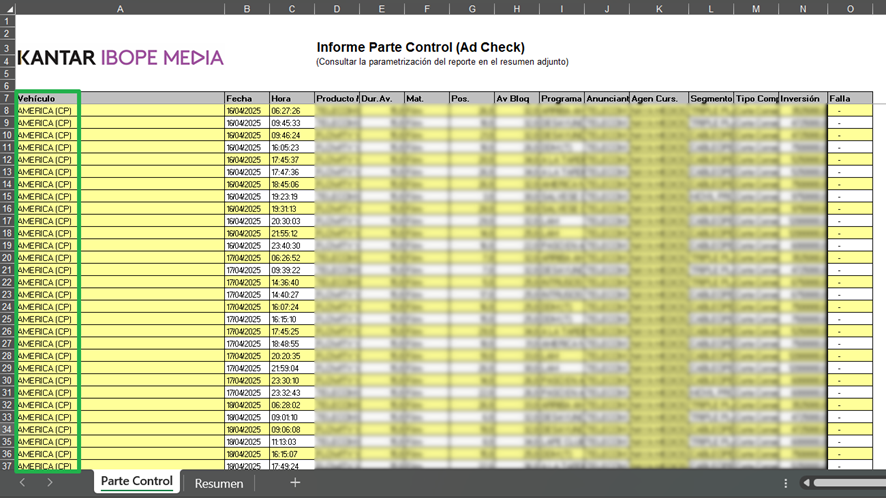Select the cell with time 17:47:36
Viewport: 886px width, 498px height.
(x=292, y=172)
